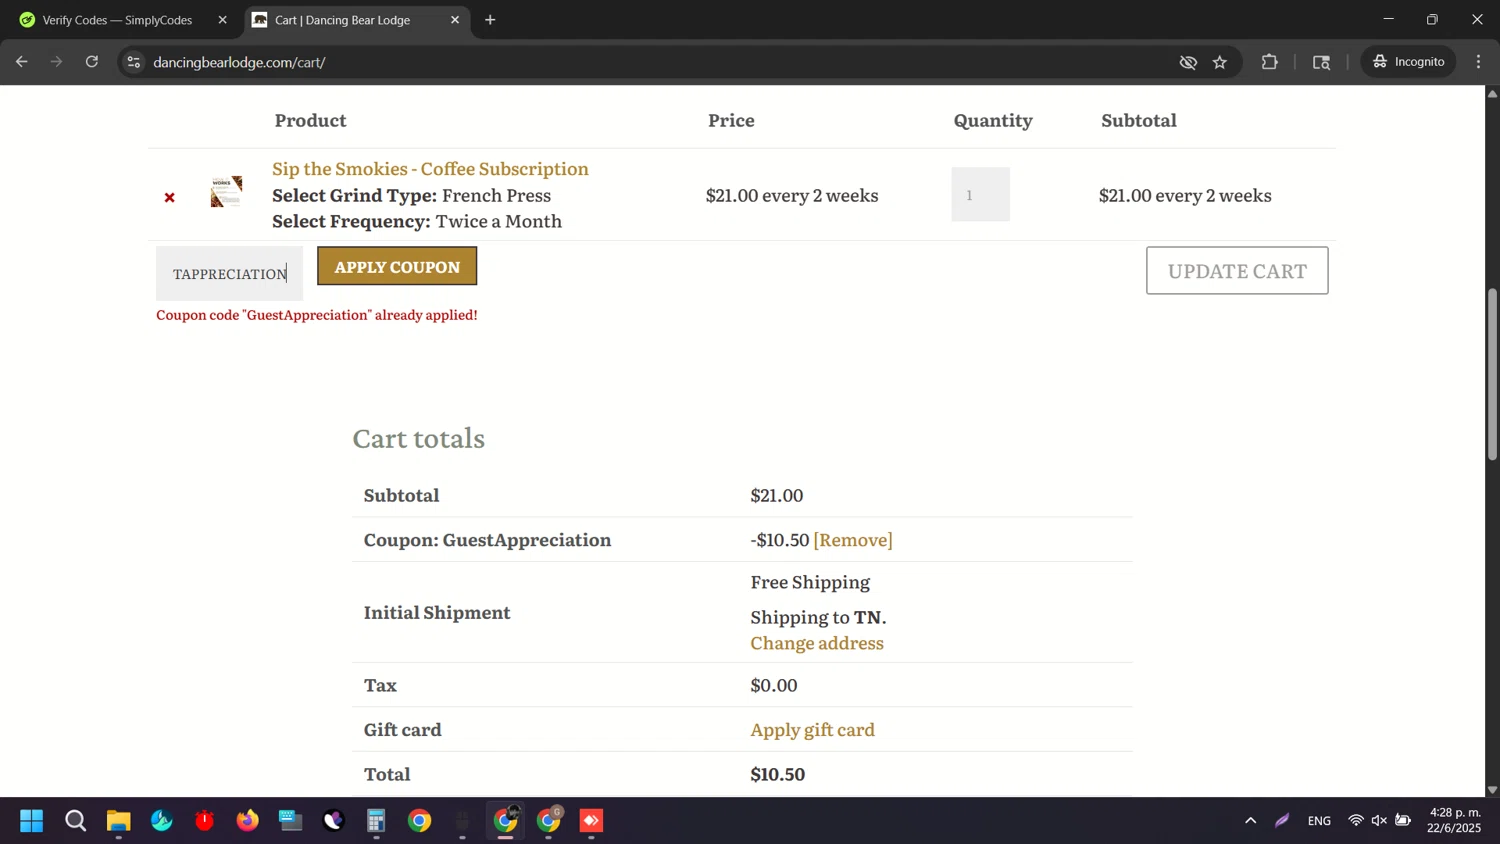Open the Extensions puzzle icon

[x=1270, y=62]
